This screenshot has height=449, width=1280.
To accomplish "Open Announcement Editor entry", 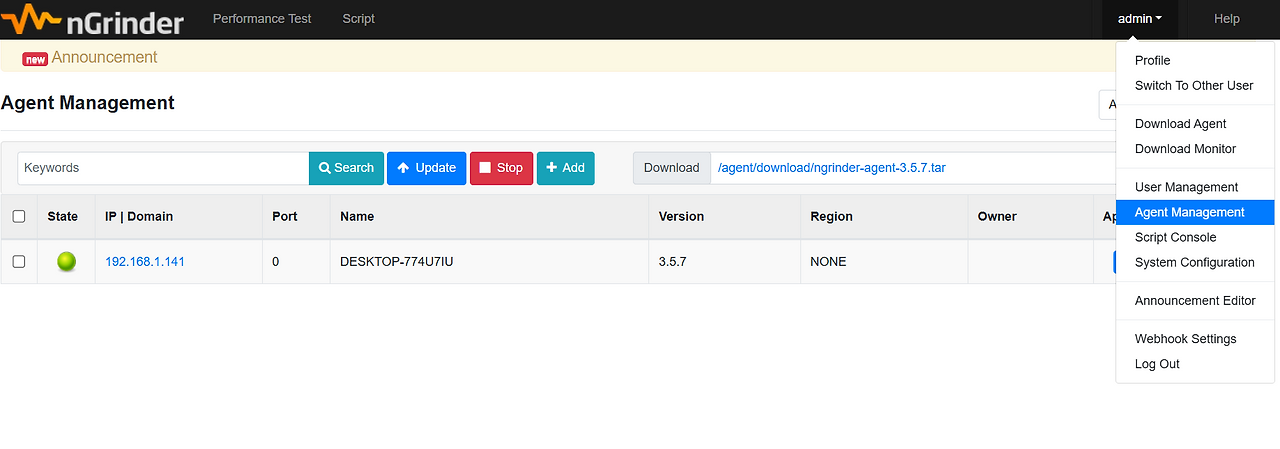I will (1195, 301).
